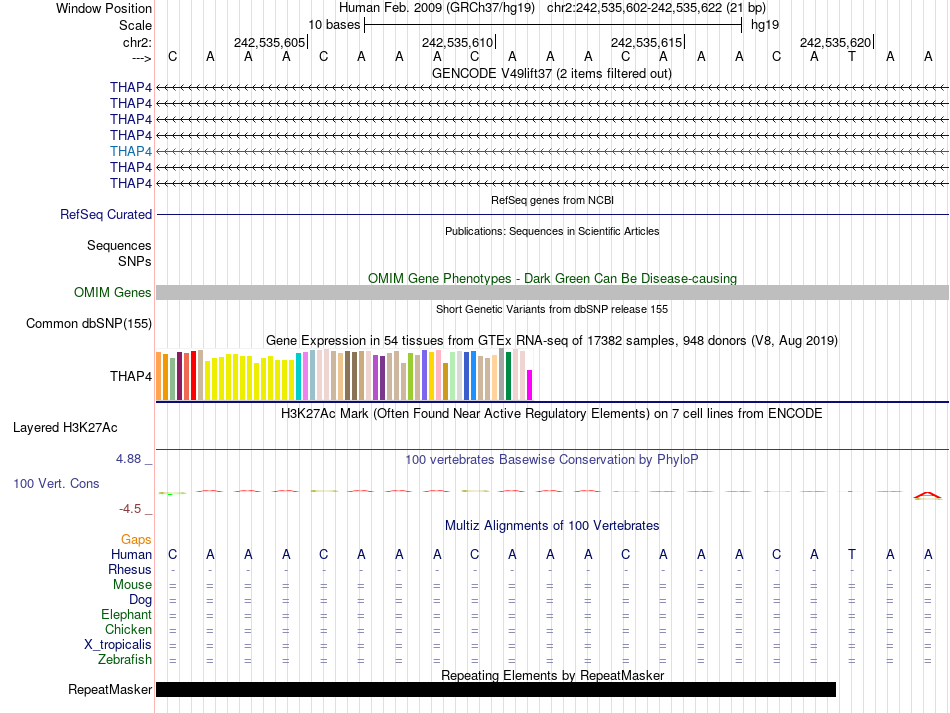
Task: Select the Elephant alignment row label
Action: click(x=126, y=614)
